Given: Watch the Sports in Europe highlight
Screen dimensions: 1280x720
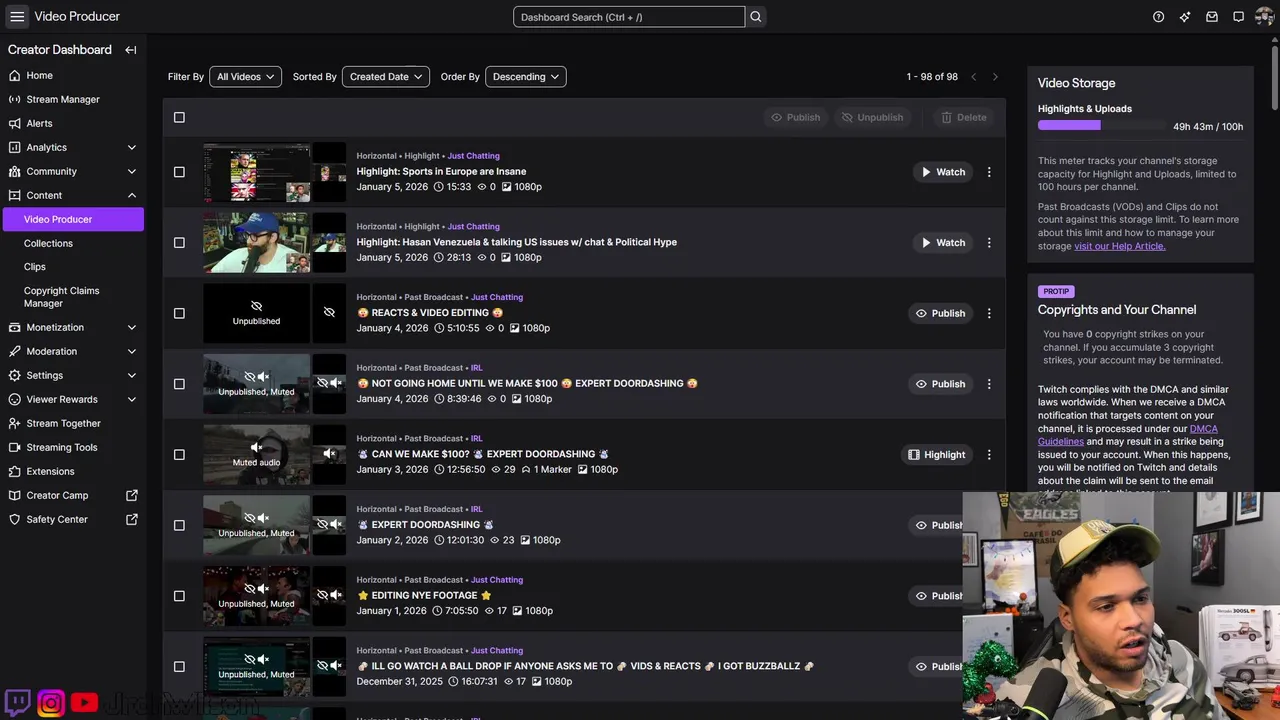Looking at the screenshot, I should coord(943,172).
